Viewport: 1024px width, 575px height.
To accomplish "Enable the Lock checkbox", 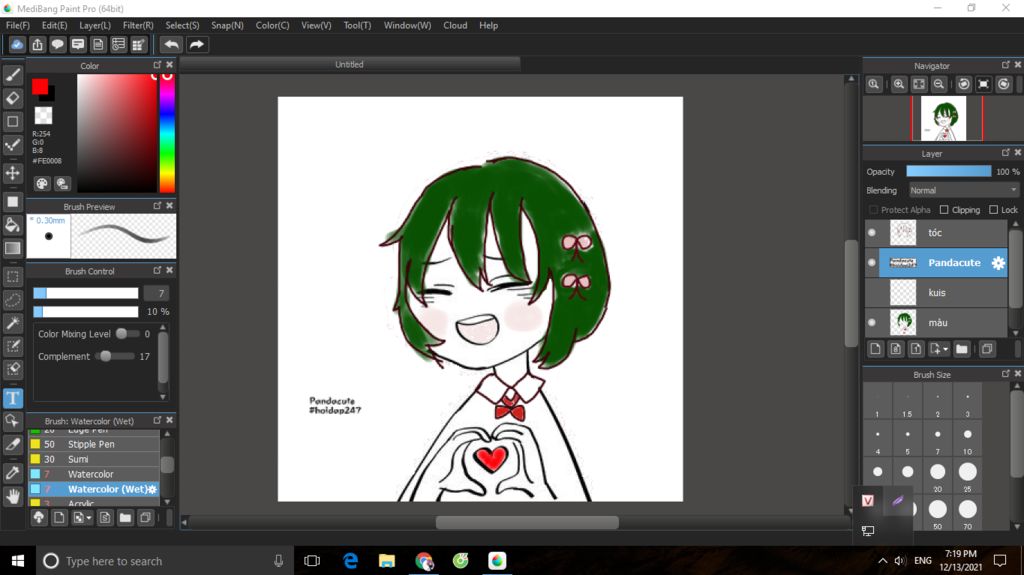I will (x=993, y=210).
